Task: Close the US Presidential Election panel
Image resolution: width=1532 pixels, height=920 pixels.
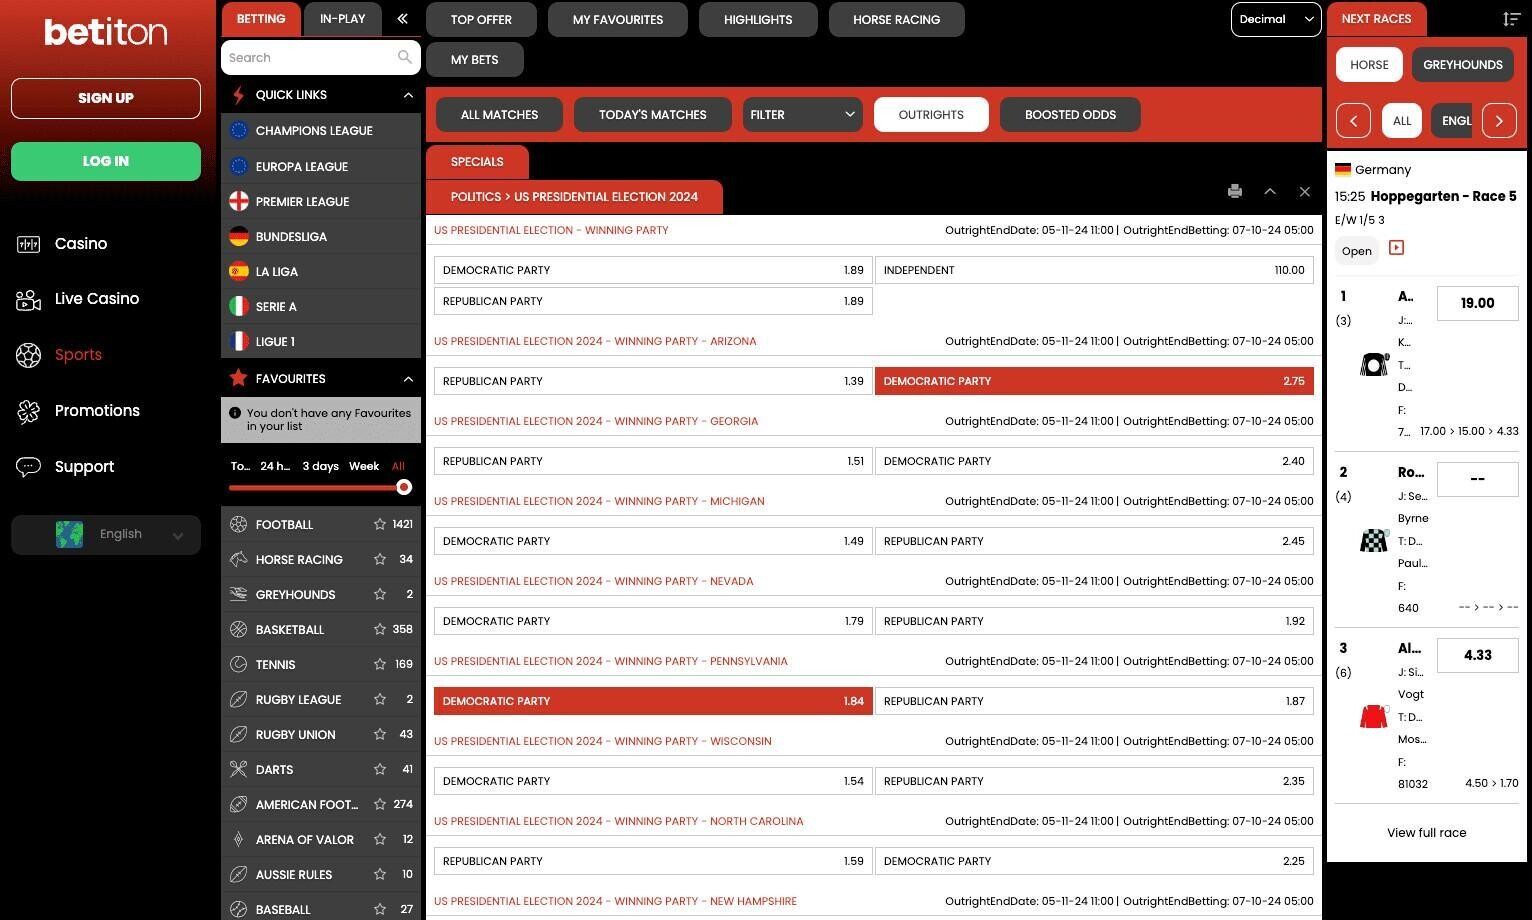Action: click(x=1304, y=191)
